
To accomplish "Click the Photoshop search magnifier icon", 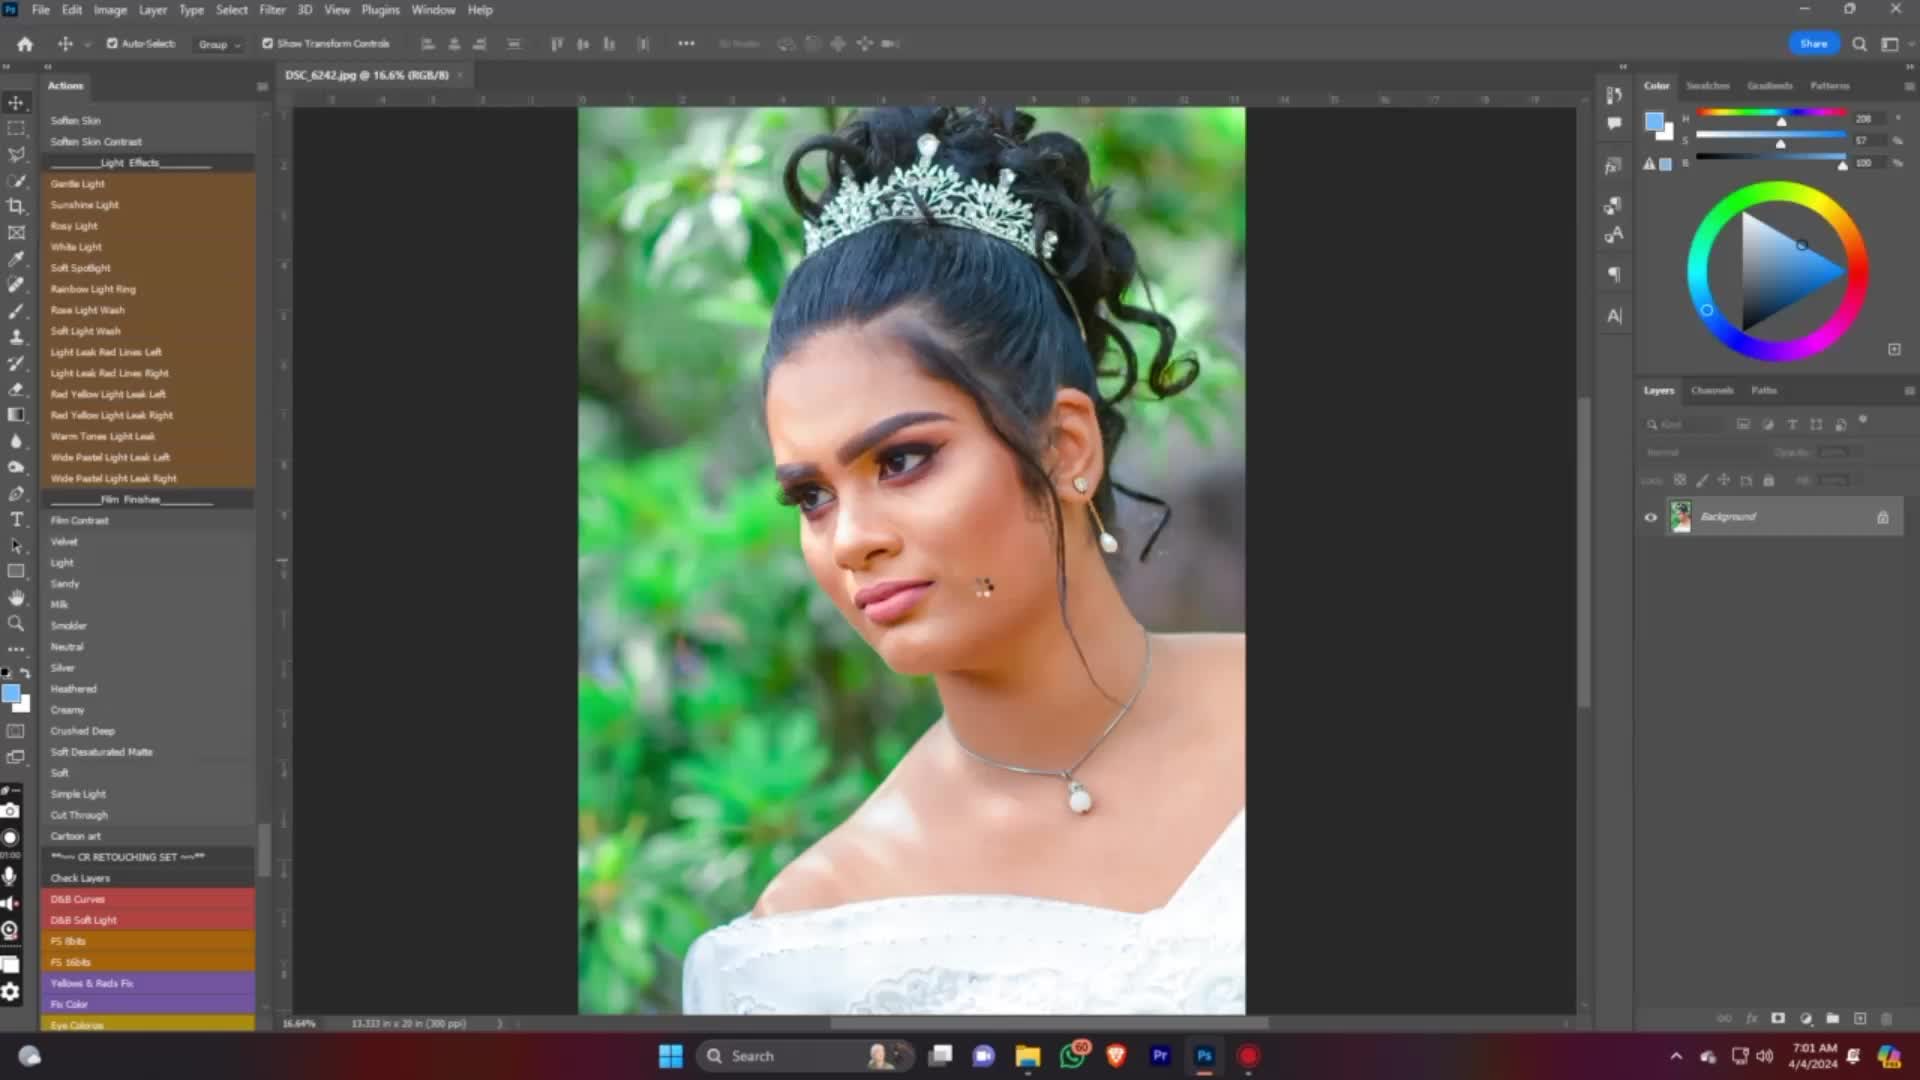I will [1859, 44].
